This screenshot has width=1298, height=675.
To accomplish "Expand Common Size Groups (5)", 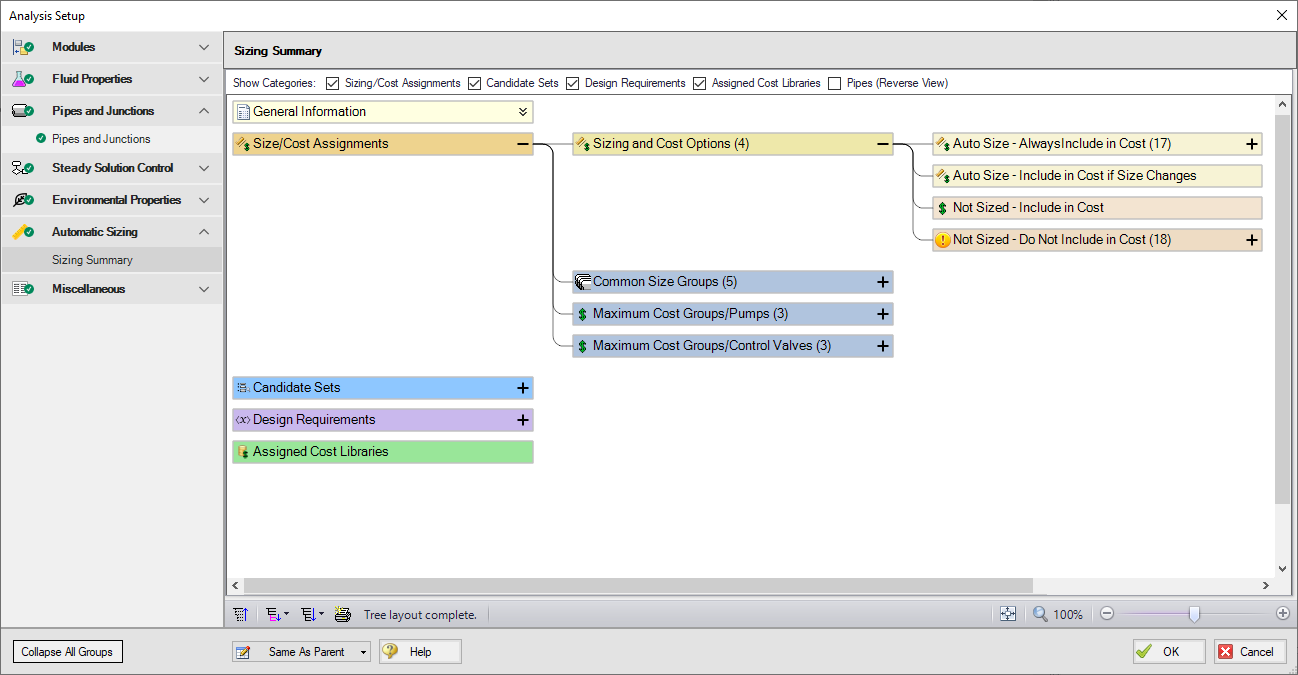I will 882,281.
